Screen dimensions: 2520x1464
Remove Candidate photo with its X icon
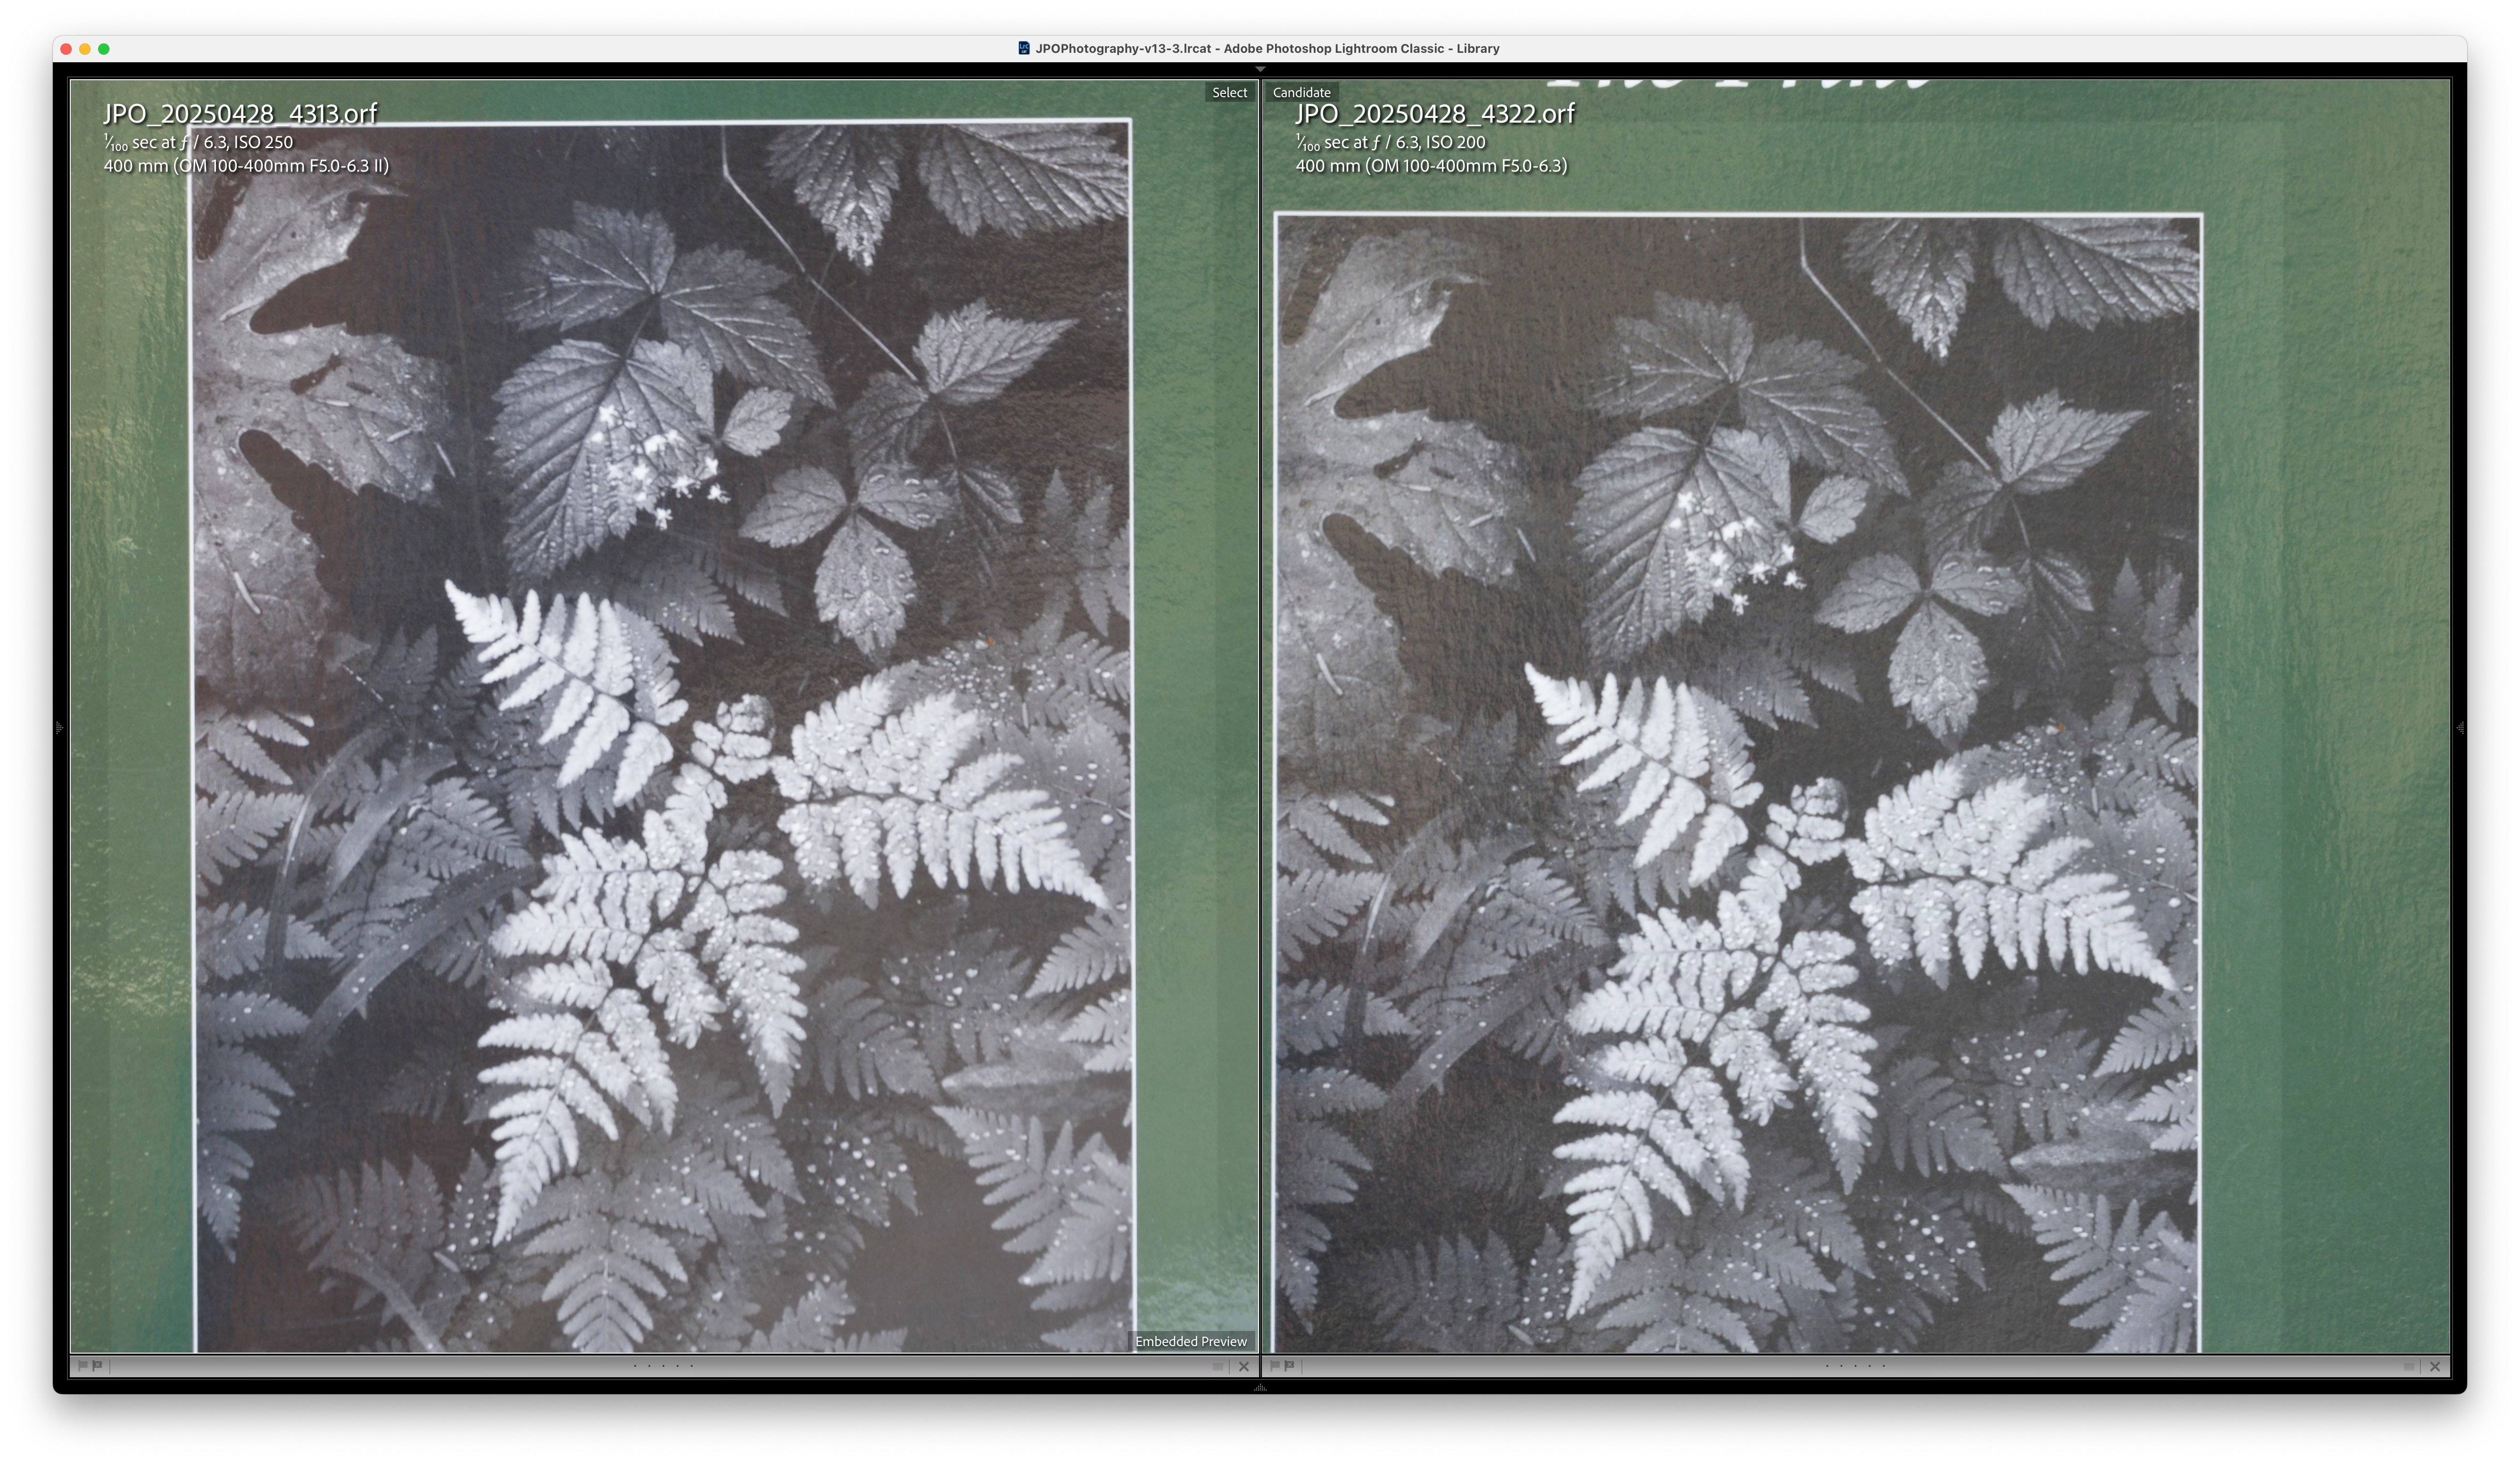[x=2435, y=1367]
